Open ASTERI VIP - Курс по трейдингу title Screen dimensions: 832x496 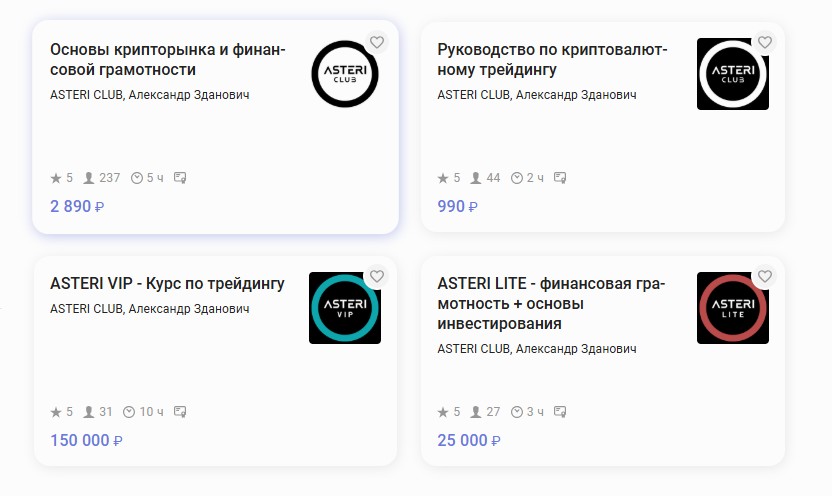pyautogui.click(x=168, y=284)
